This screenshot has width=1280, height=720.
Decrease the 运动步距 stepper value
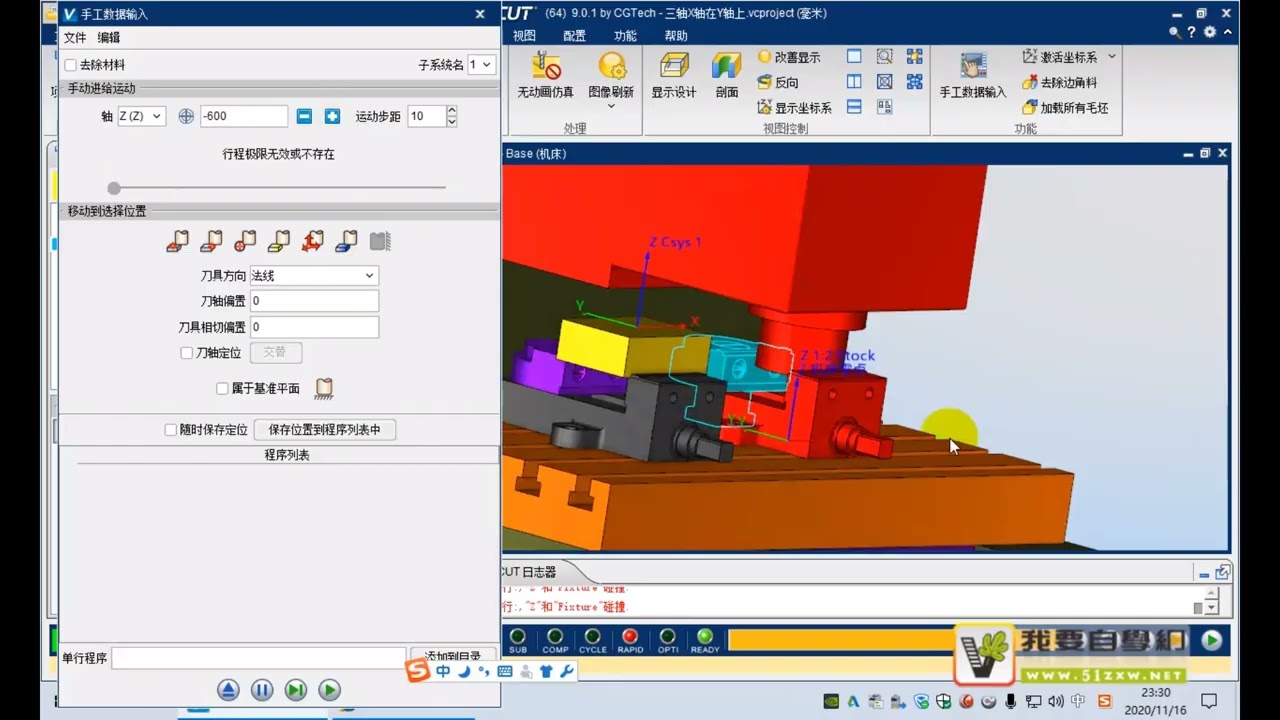452,121
